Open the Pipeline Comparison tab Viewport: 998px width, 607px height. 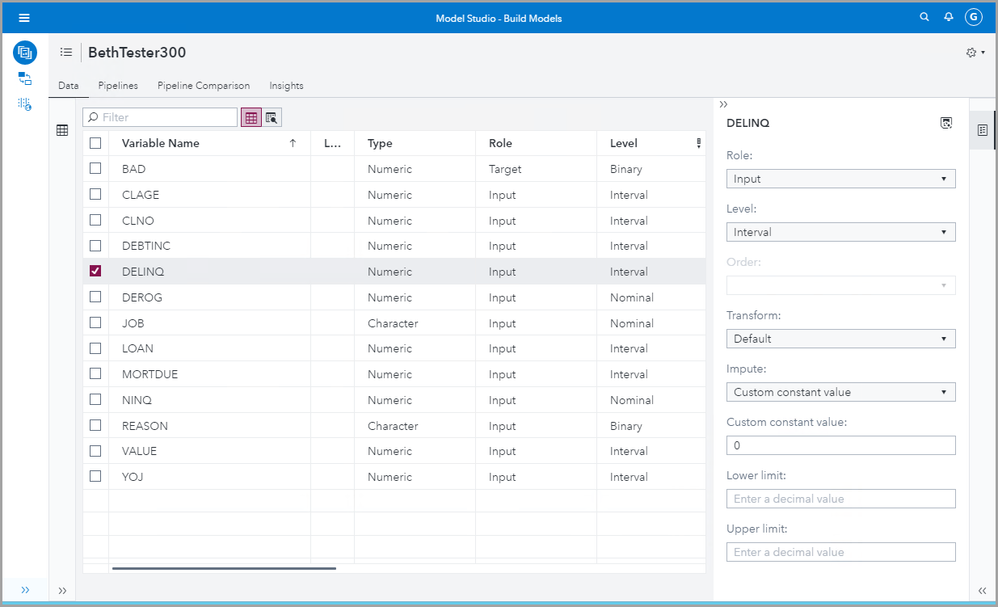(203, 86)
